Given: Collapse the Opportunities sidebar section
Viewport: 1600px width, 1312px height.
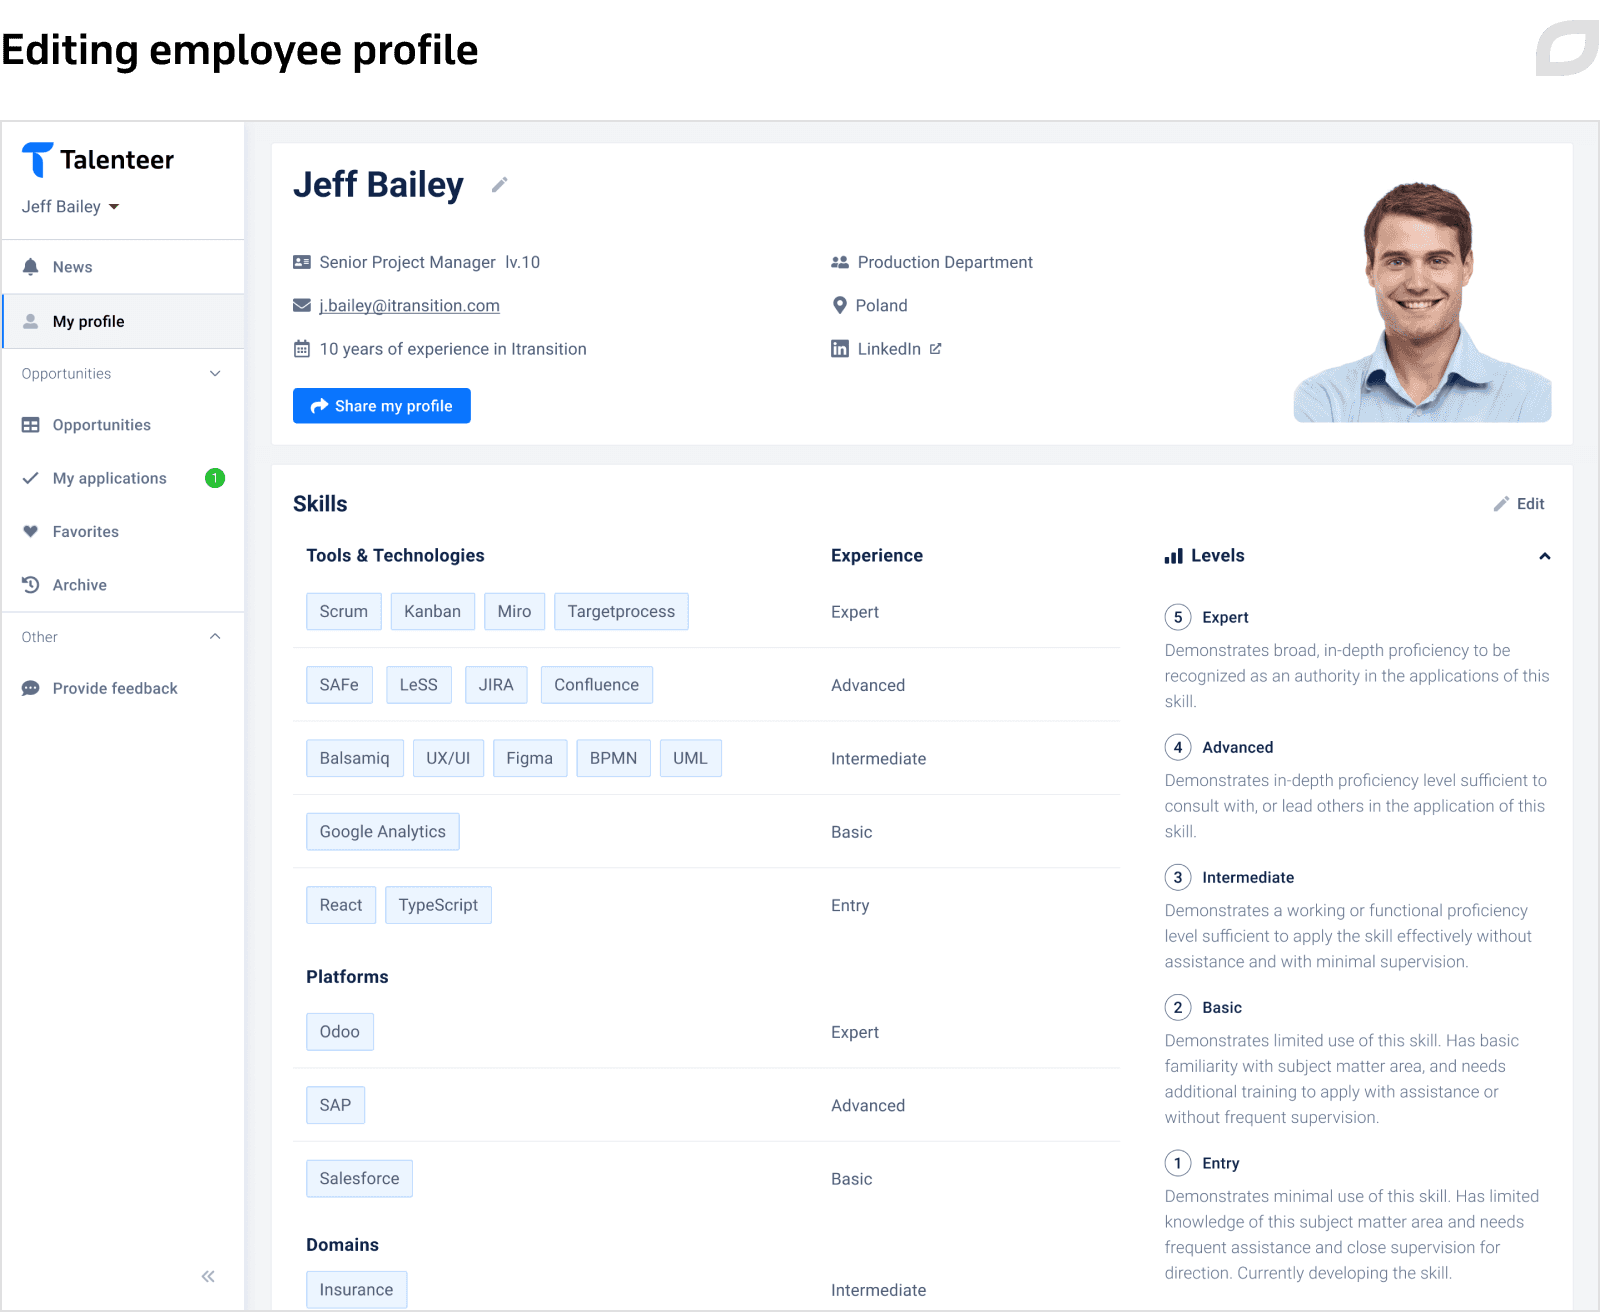Looking at the screenshot, I should tap(215, 374).
